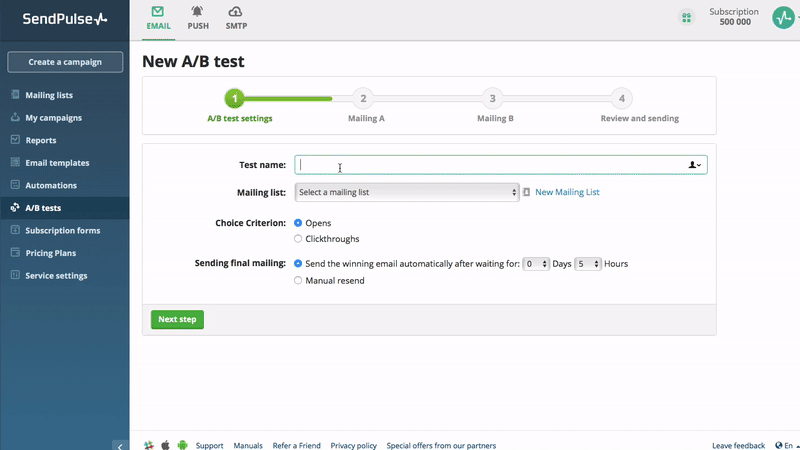Screen dimensions: 800x450
Task: Open the Select a mailing list dropdown
Action: (x=407, y=192)
